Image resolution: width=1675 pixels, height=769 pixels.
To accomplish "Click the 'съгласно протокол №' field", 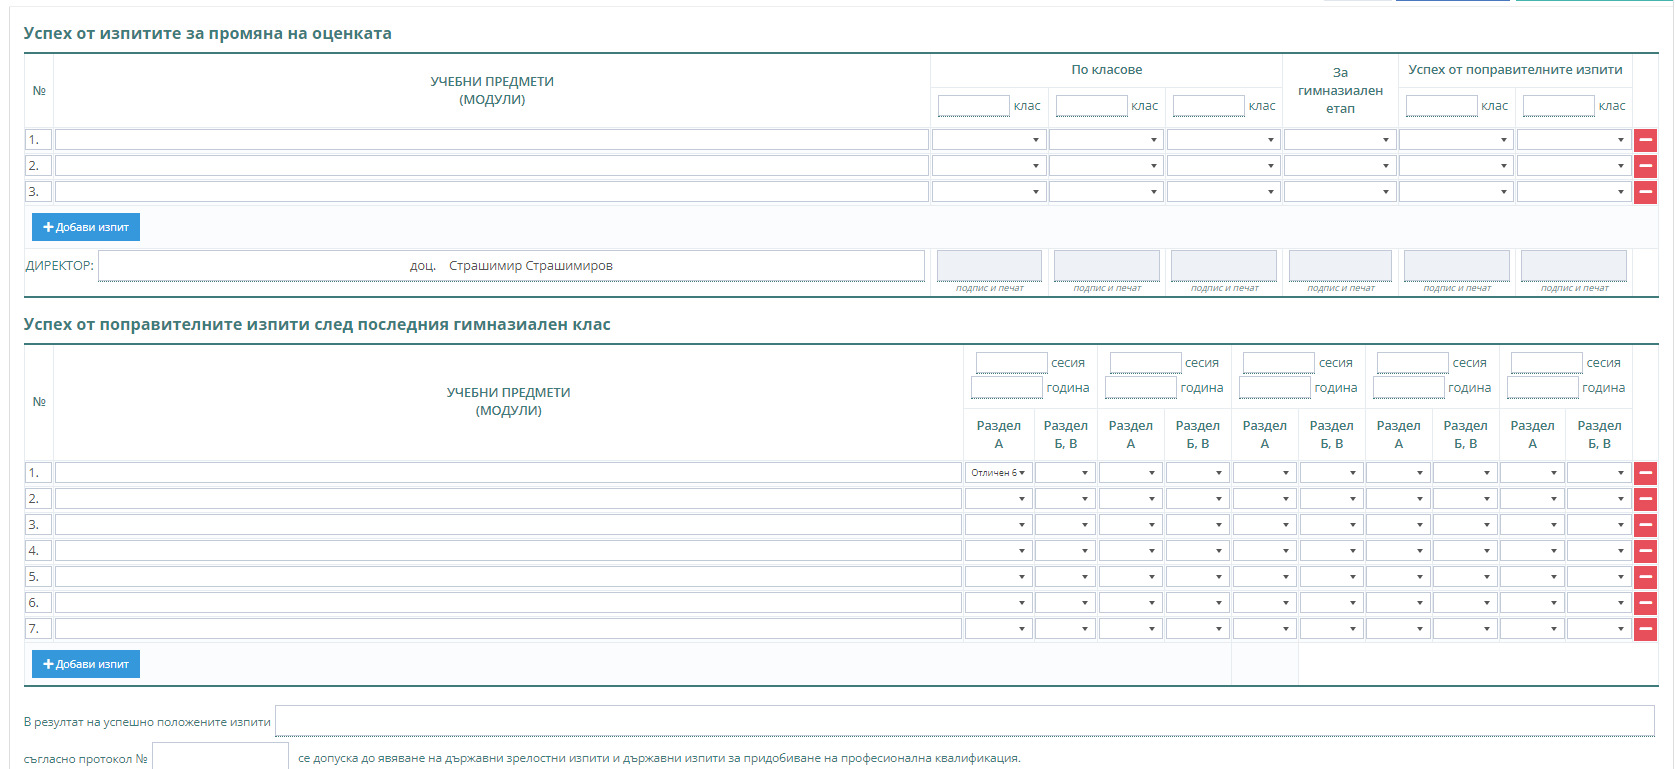I will click(x=220, y=758).
